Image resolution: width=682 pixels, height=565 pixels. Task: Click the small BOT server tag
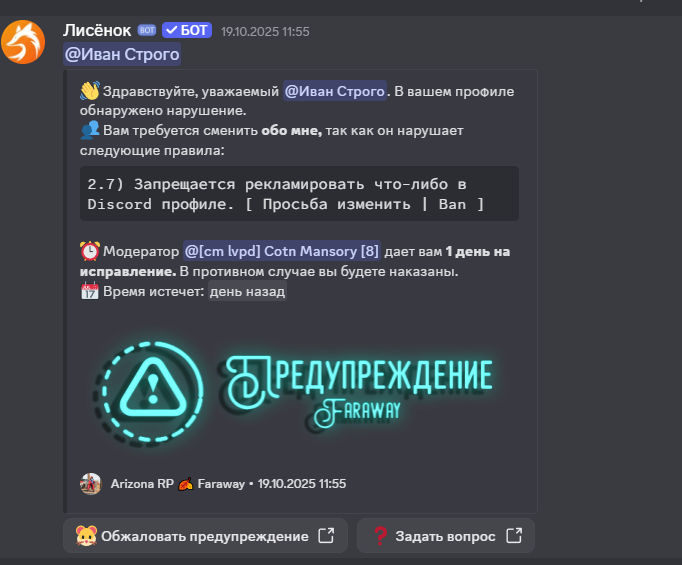(x=147, y=30)
